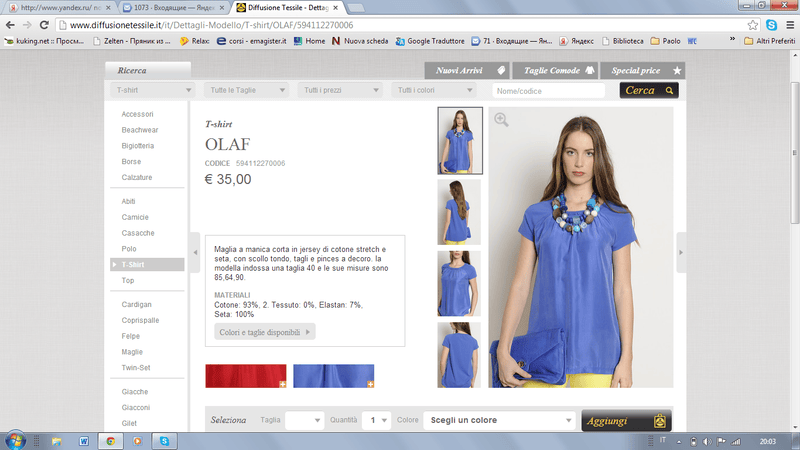This screenshot has width=800, height=450.
Task: Click address bar URL
Action: (211, 25)
